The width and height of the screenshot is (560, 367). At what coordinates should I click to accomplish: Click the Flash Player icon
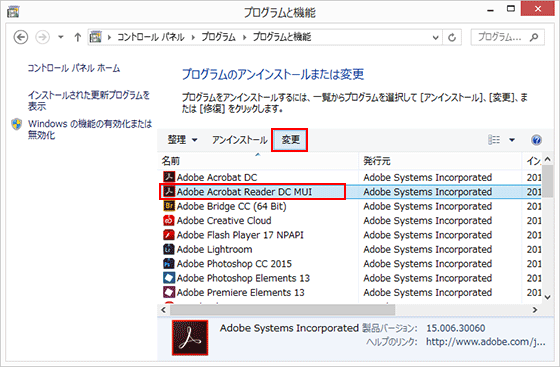pyautogui.click(x=169, y=235)
